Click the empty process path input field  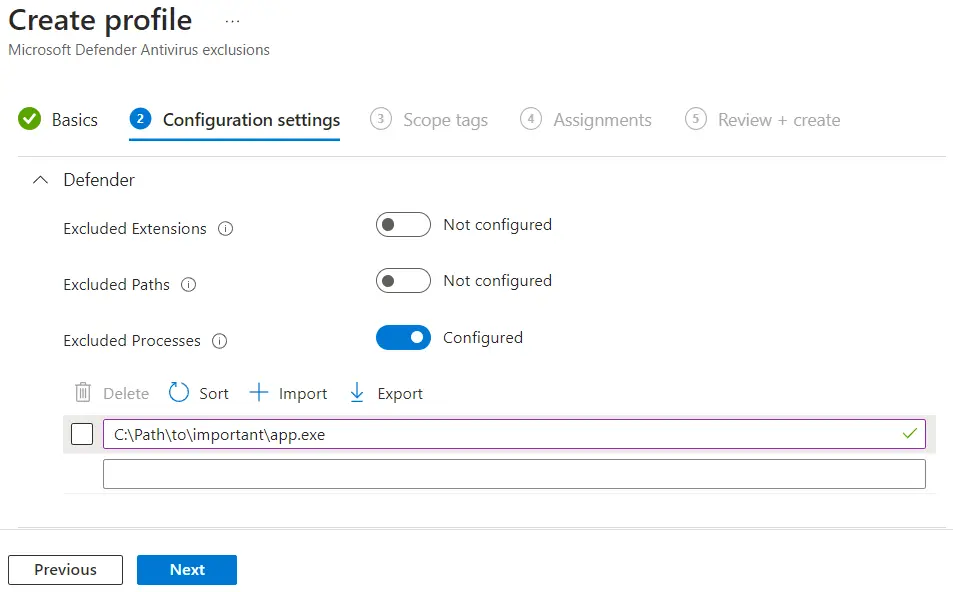click(514, 474)
